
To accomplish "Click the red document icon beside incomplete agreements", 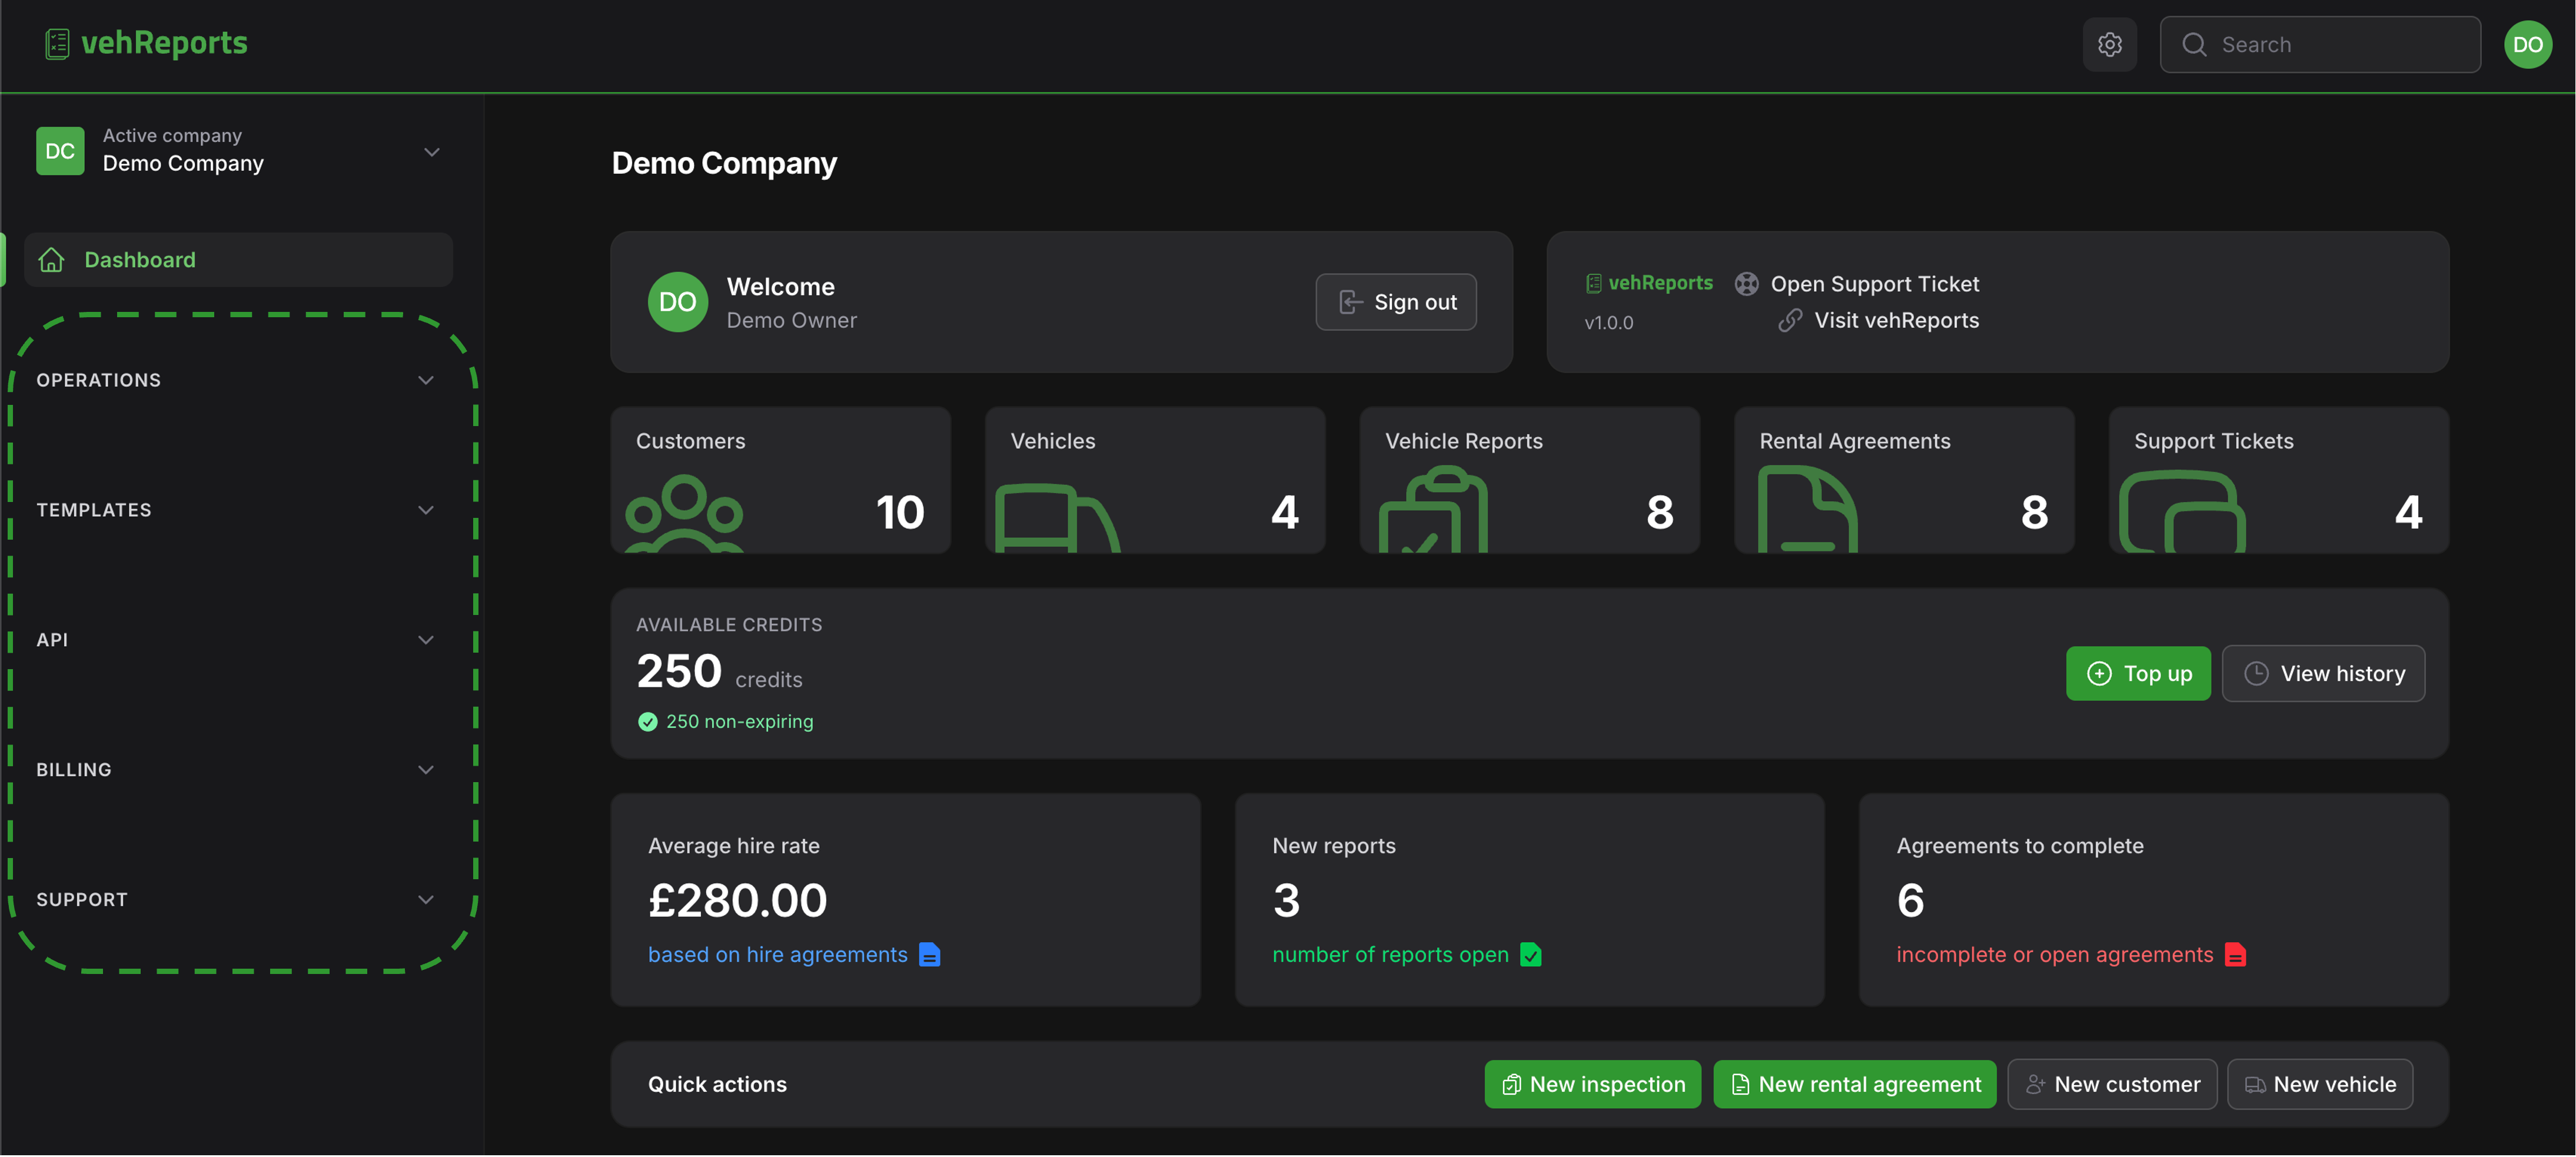I will (2235, 955).
